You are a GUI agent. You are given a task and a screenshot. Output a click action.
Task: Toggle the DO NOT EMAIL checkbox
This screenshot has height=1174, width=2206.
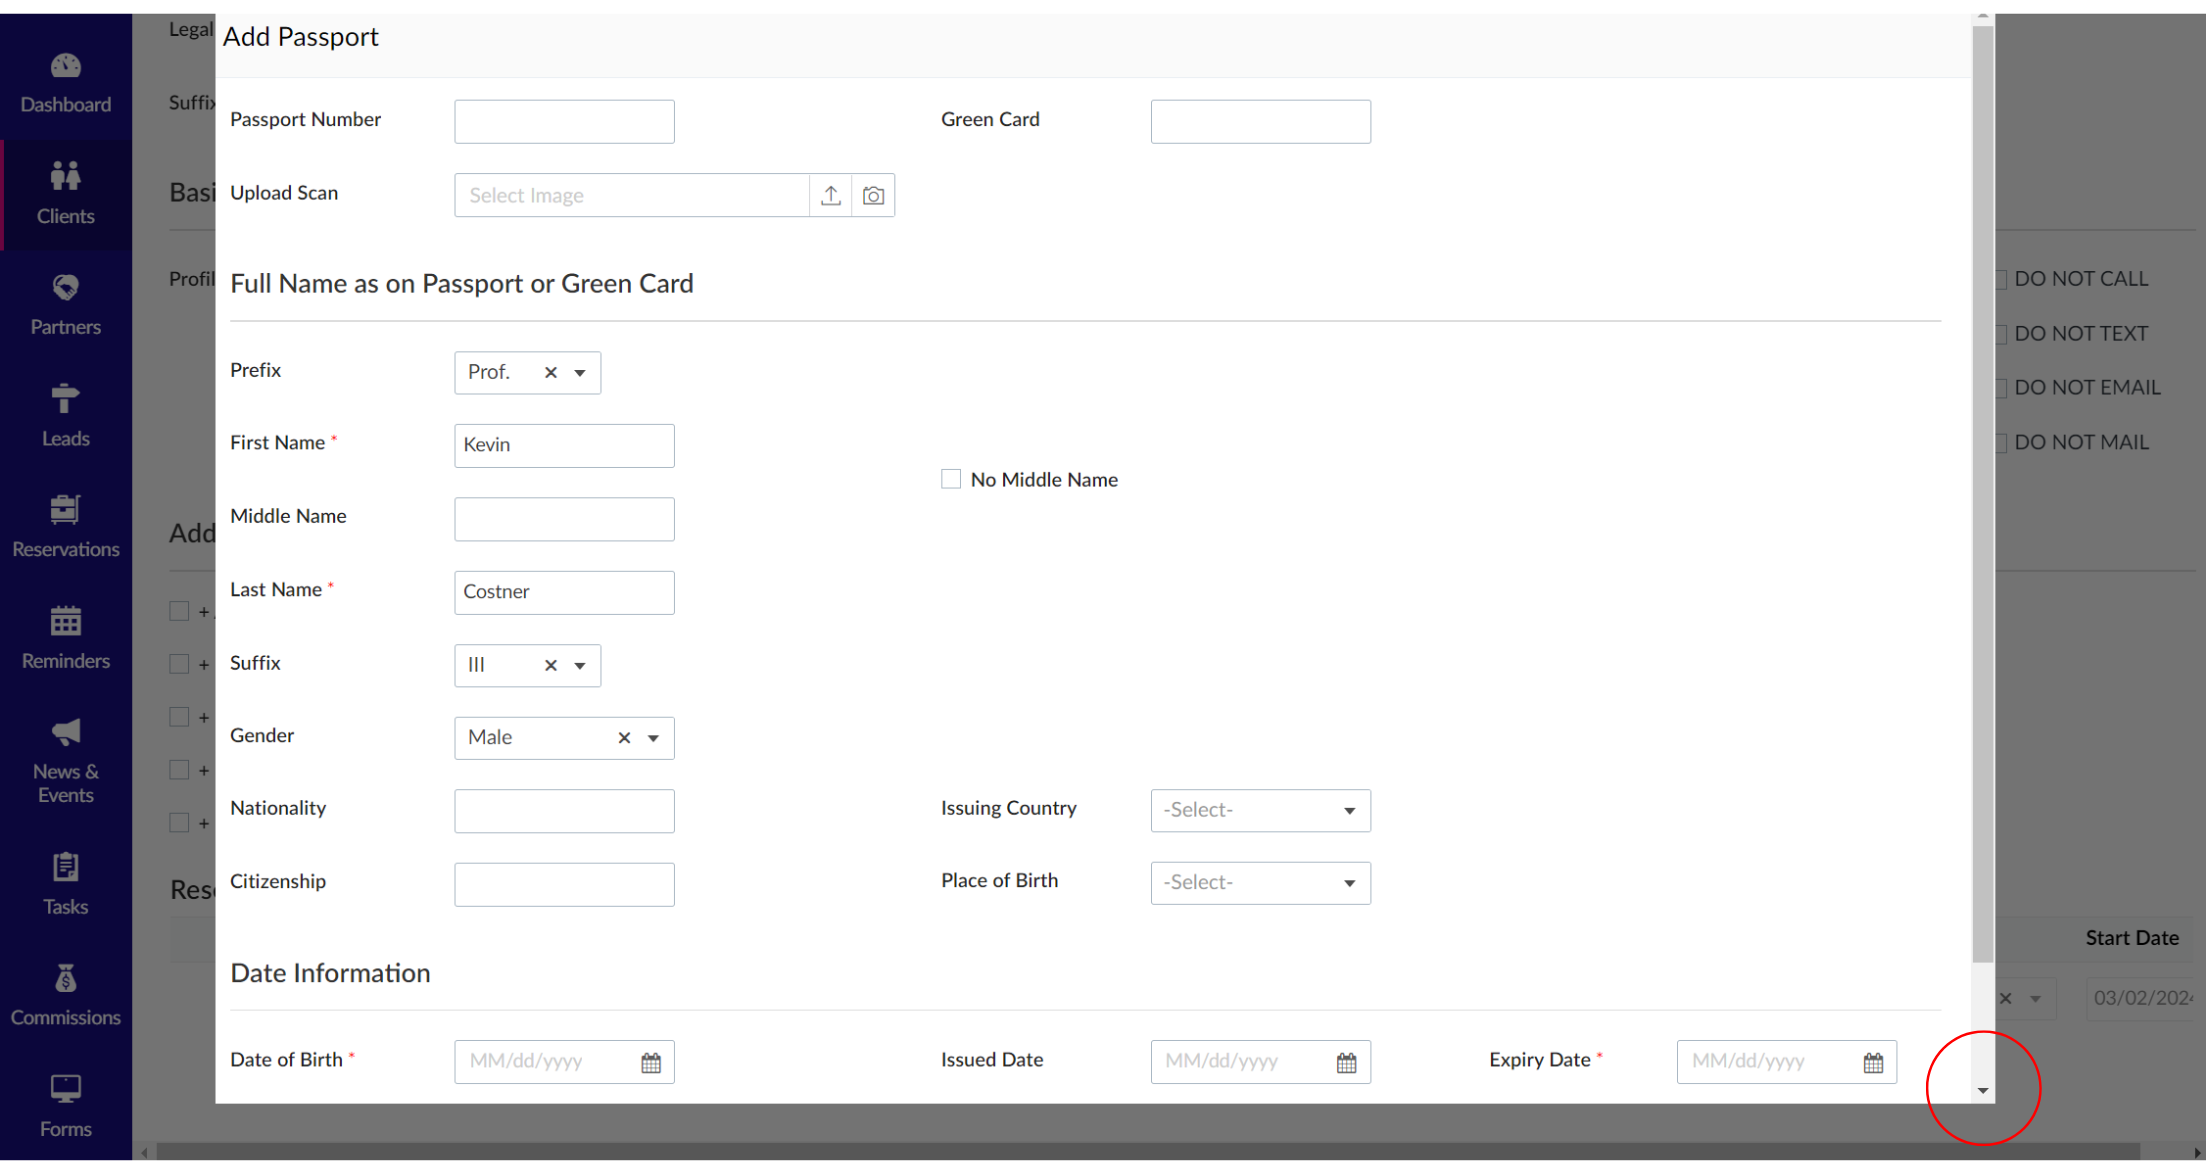pos(2001,388)
